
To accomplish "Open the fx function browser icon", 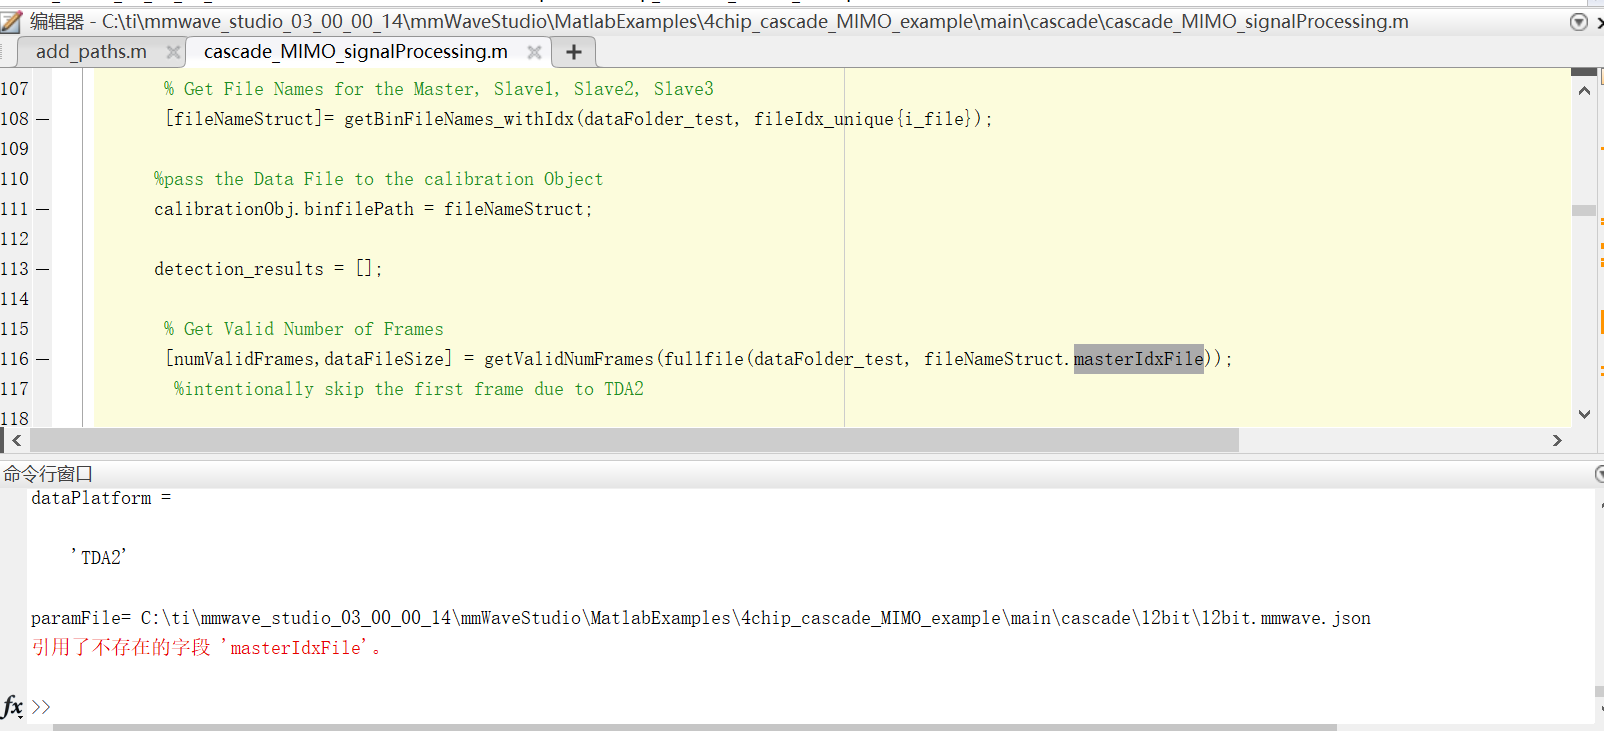I will tap(12, 707).
